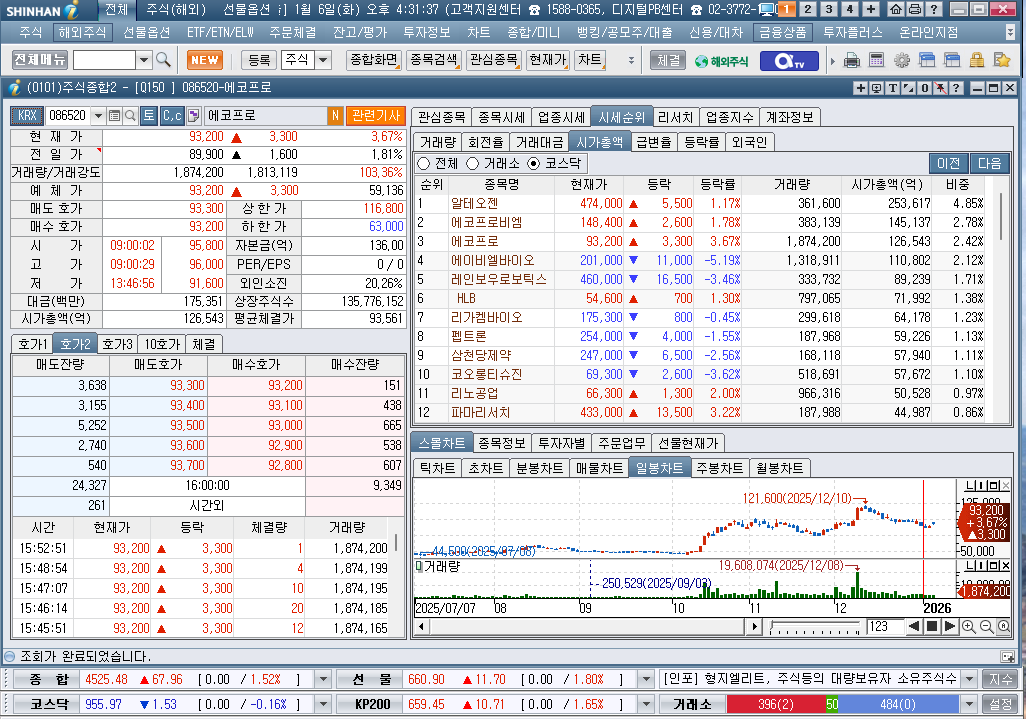Viewport: 1026px width, 719px height.
Task: Click the plus icon in 주식종합2 title bar
Action: [x=860, y=88]
